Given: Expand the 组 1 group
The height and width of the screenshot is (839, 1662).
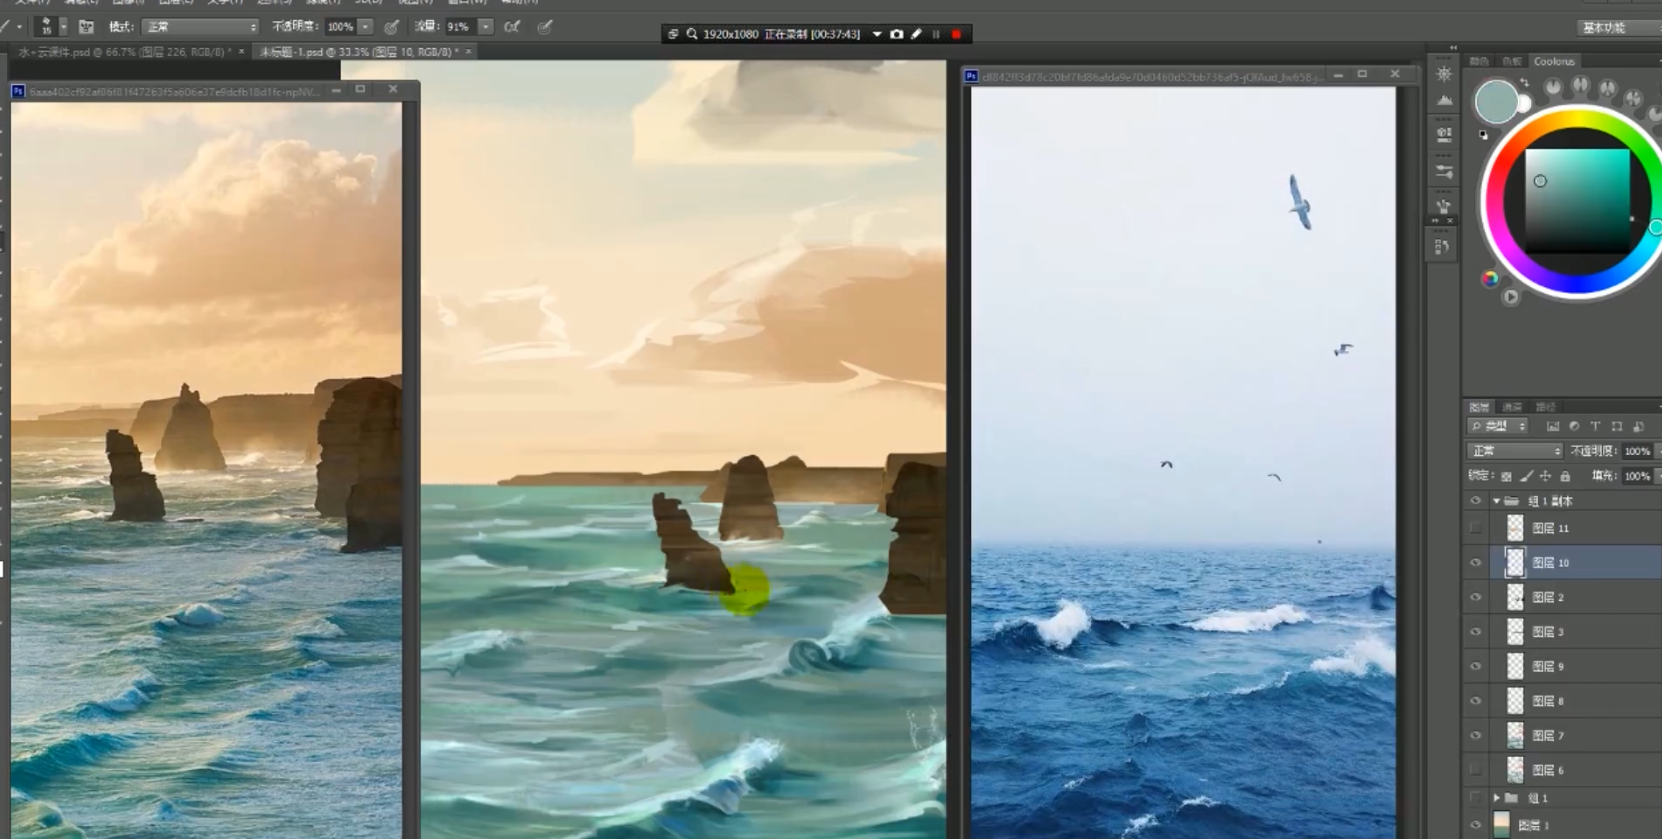Looking at the screenshot, I should coord(1496,798).
